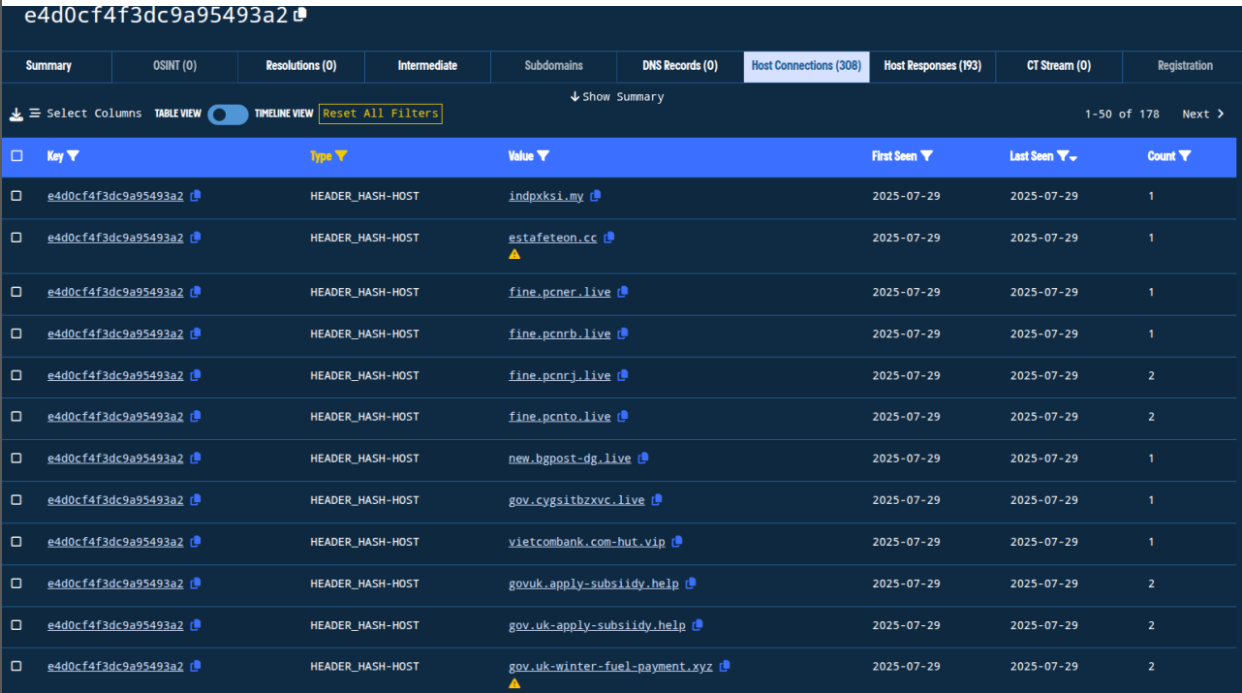Open the Subdomains tab
The height and width of the screenshot is (693, 1242).
click(x=554, y=66)
